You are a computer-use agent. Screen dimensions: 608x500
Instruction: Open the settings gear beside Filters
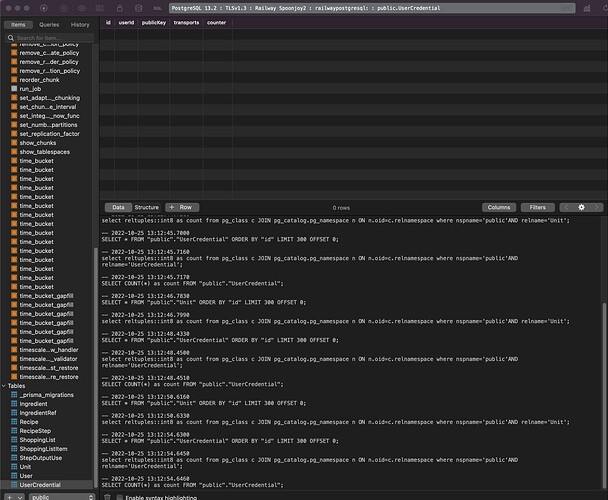point(581,208)
